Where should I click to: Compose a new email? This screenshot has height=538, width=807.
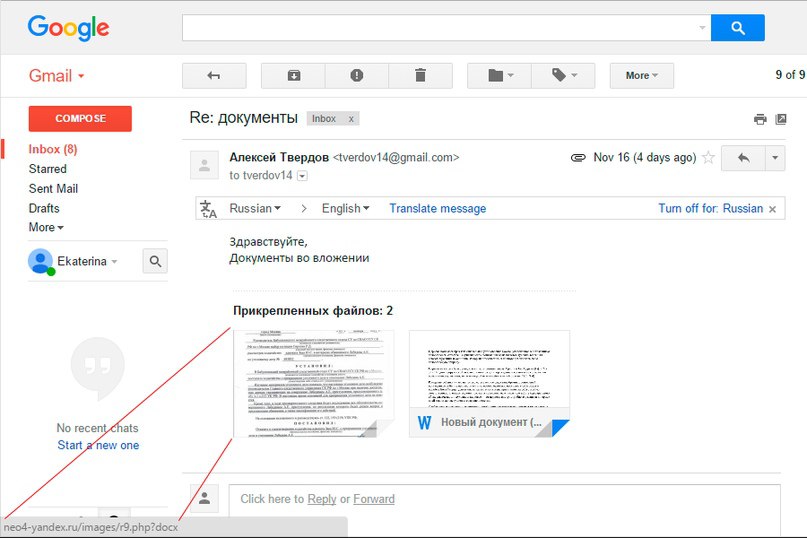[x=80, y=118]
